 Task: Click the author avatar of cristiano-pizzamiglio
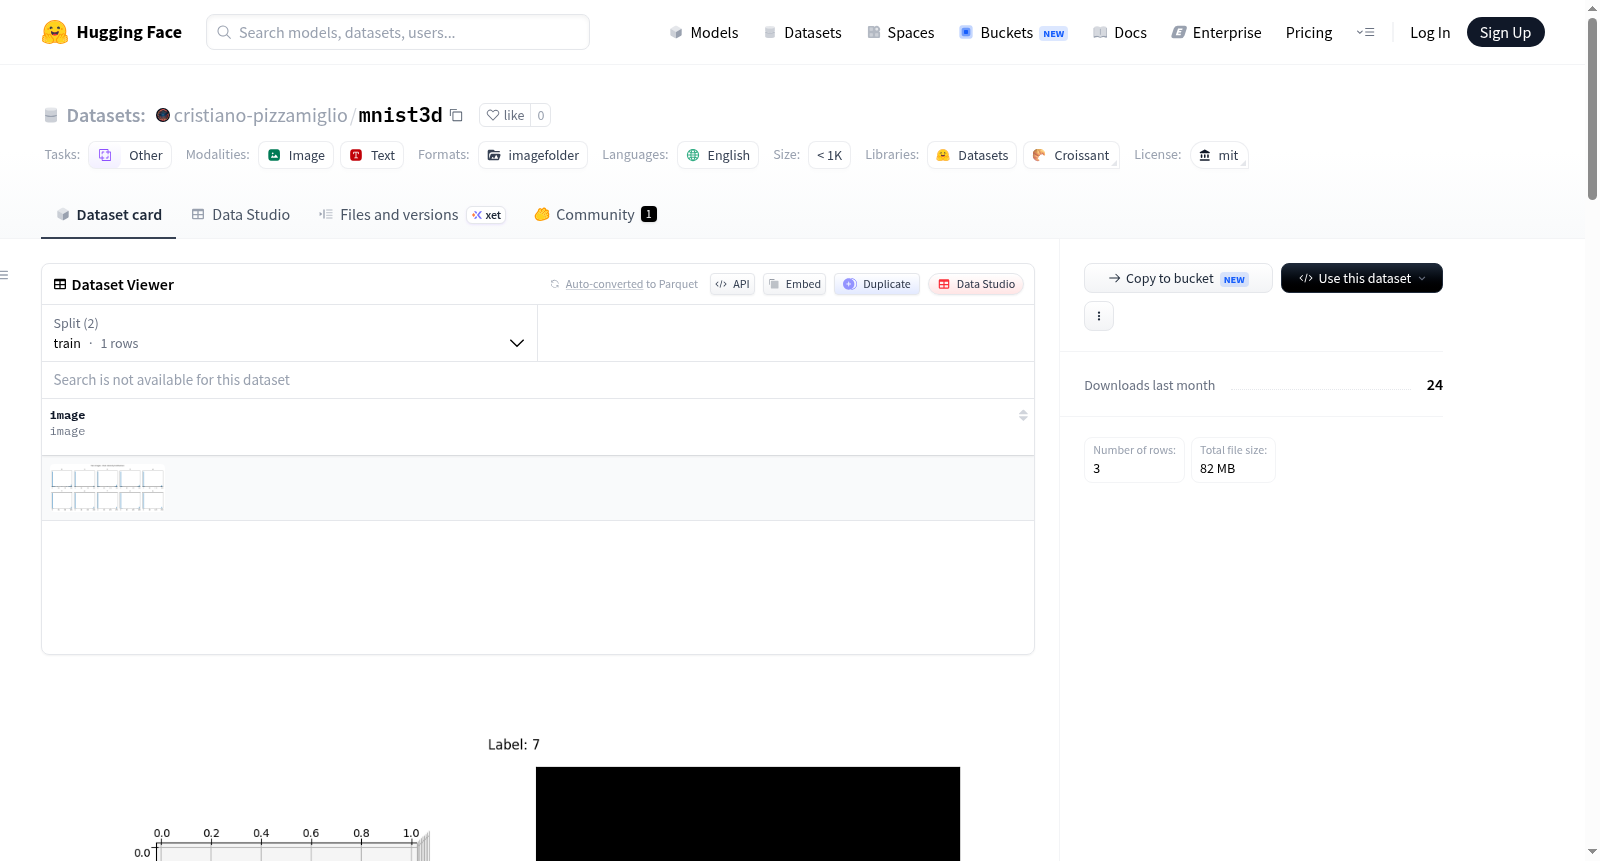(x=163, y=115)
